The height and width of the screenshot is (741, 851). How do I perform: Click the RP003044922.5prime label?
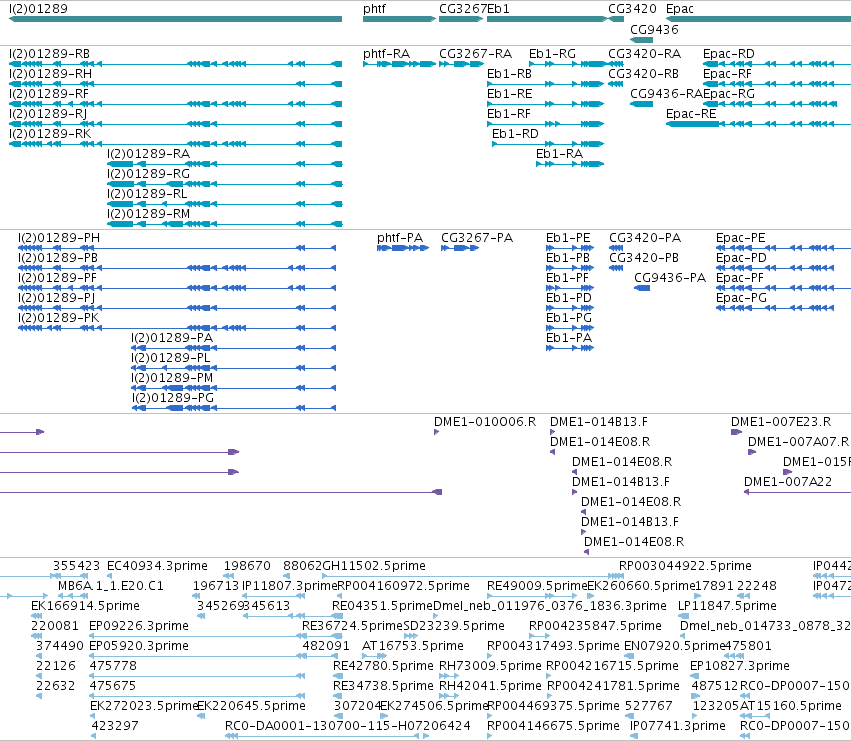[x=685, y=566]
